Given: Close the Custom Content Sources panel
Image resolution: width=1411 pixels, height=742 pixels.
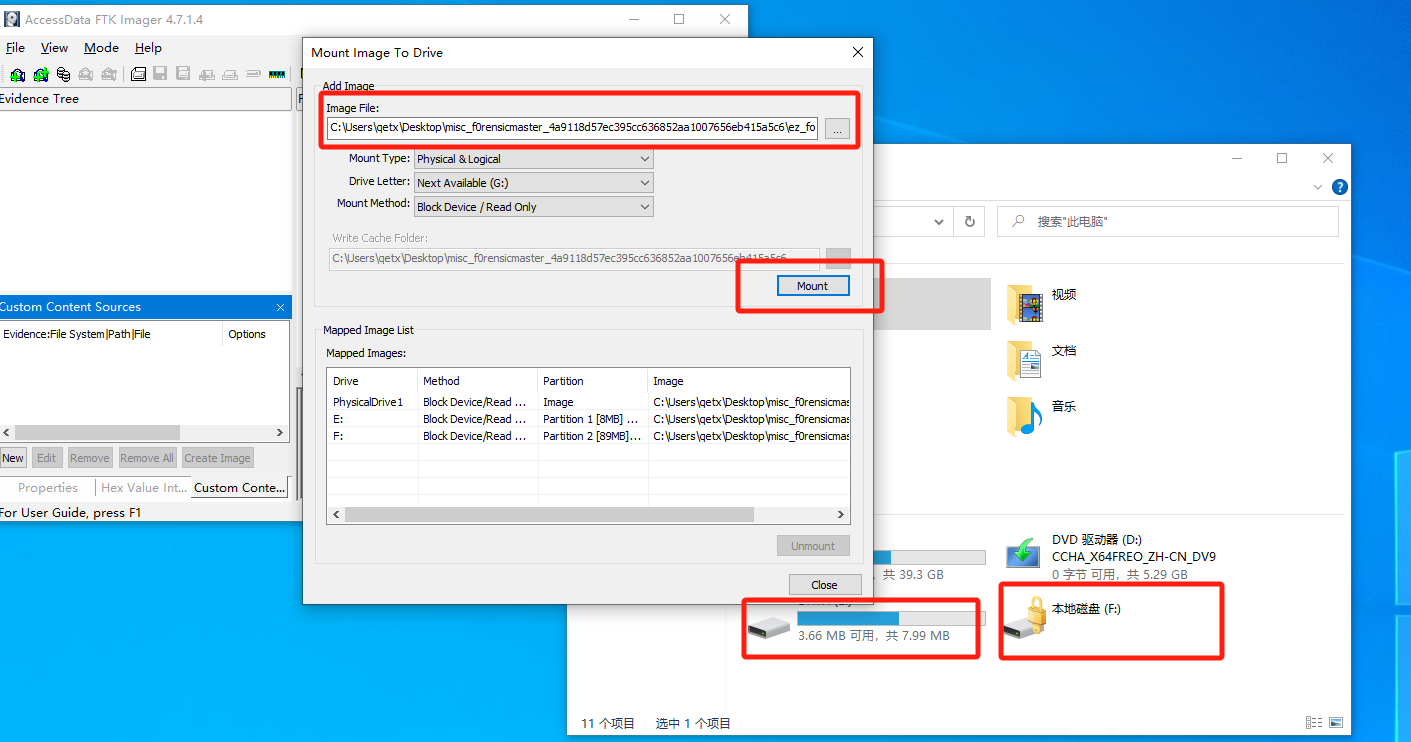Looking at the screenshot, I should 280,307.
